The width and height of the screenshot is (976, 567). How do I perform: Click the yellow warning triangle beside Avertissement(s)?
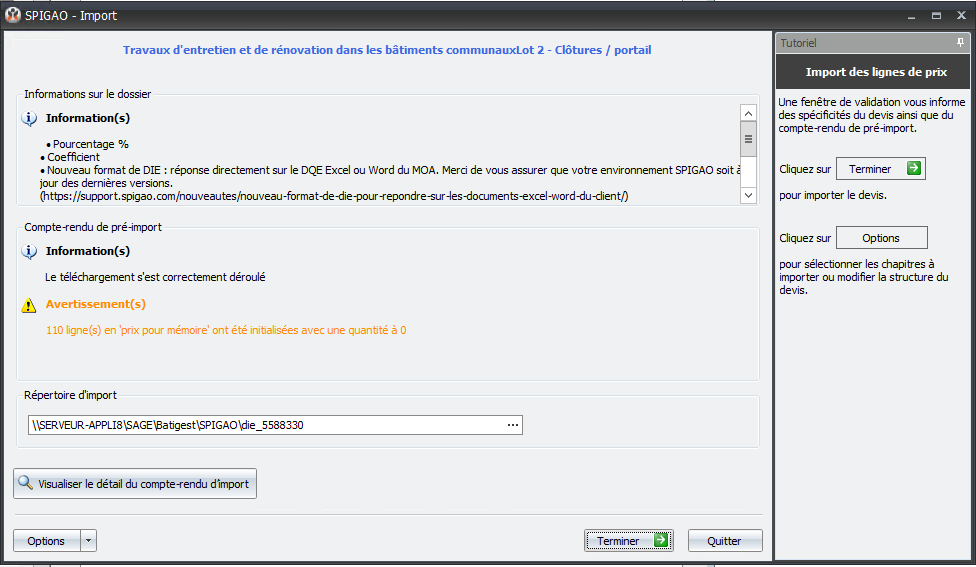(x=29, y=305)
